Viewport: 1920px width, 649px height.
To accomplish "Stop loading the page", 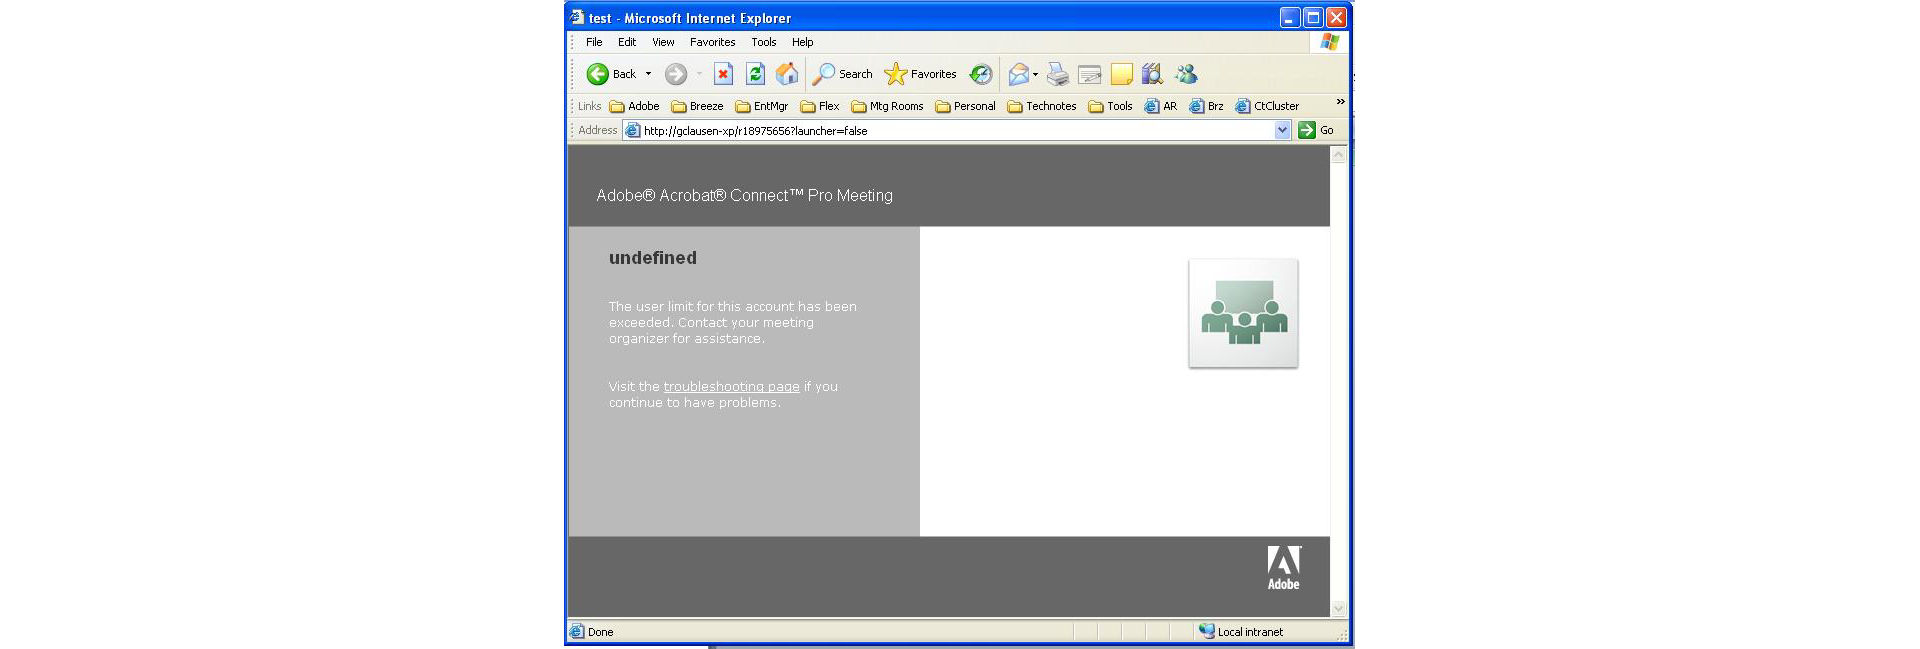I will [723, 74].
